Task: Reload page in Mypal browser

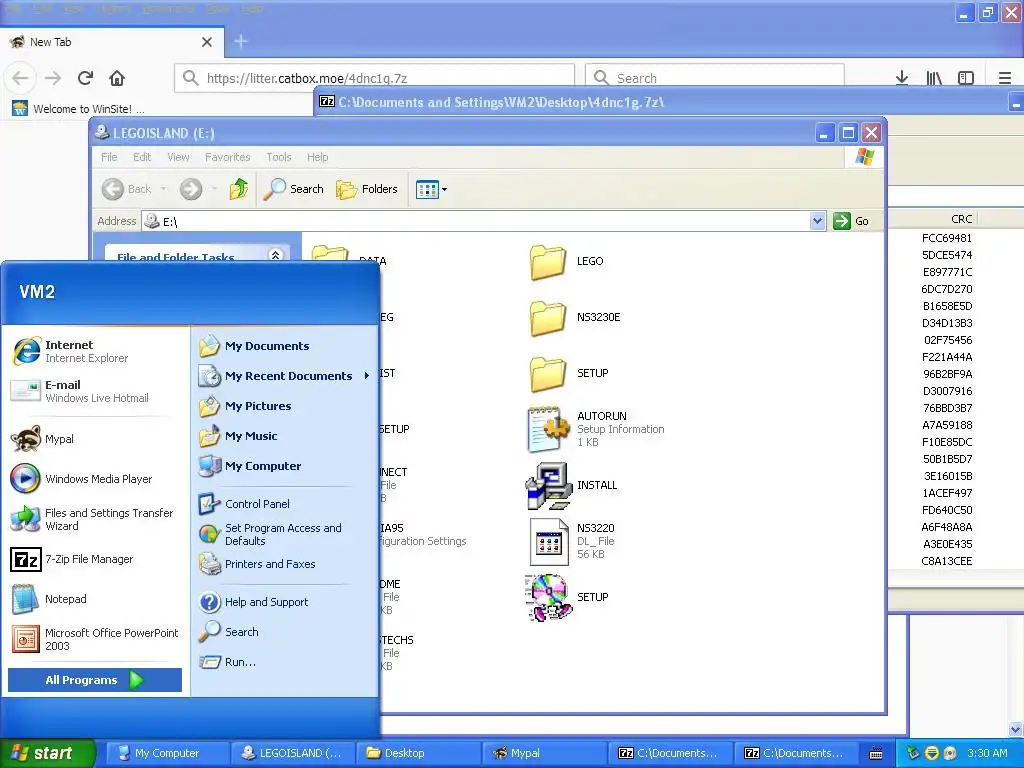Action: (85, 78)
